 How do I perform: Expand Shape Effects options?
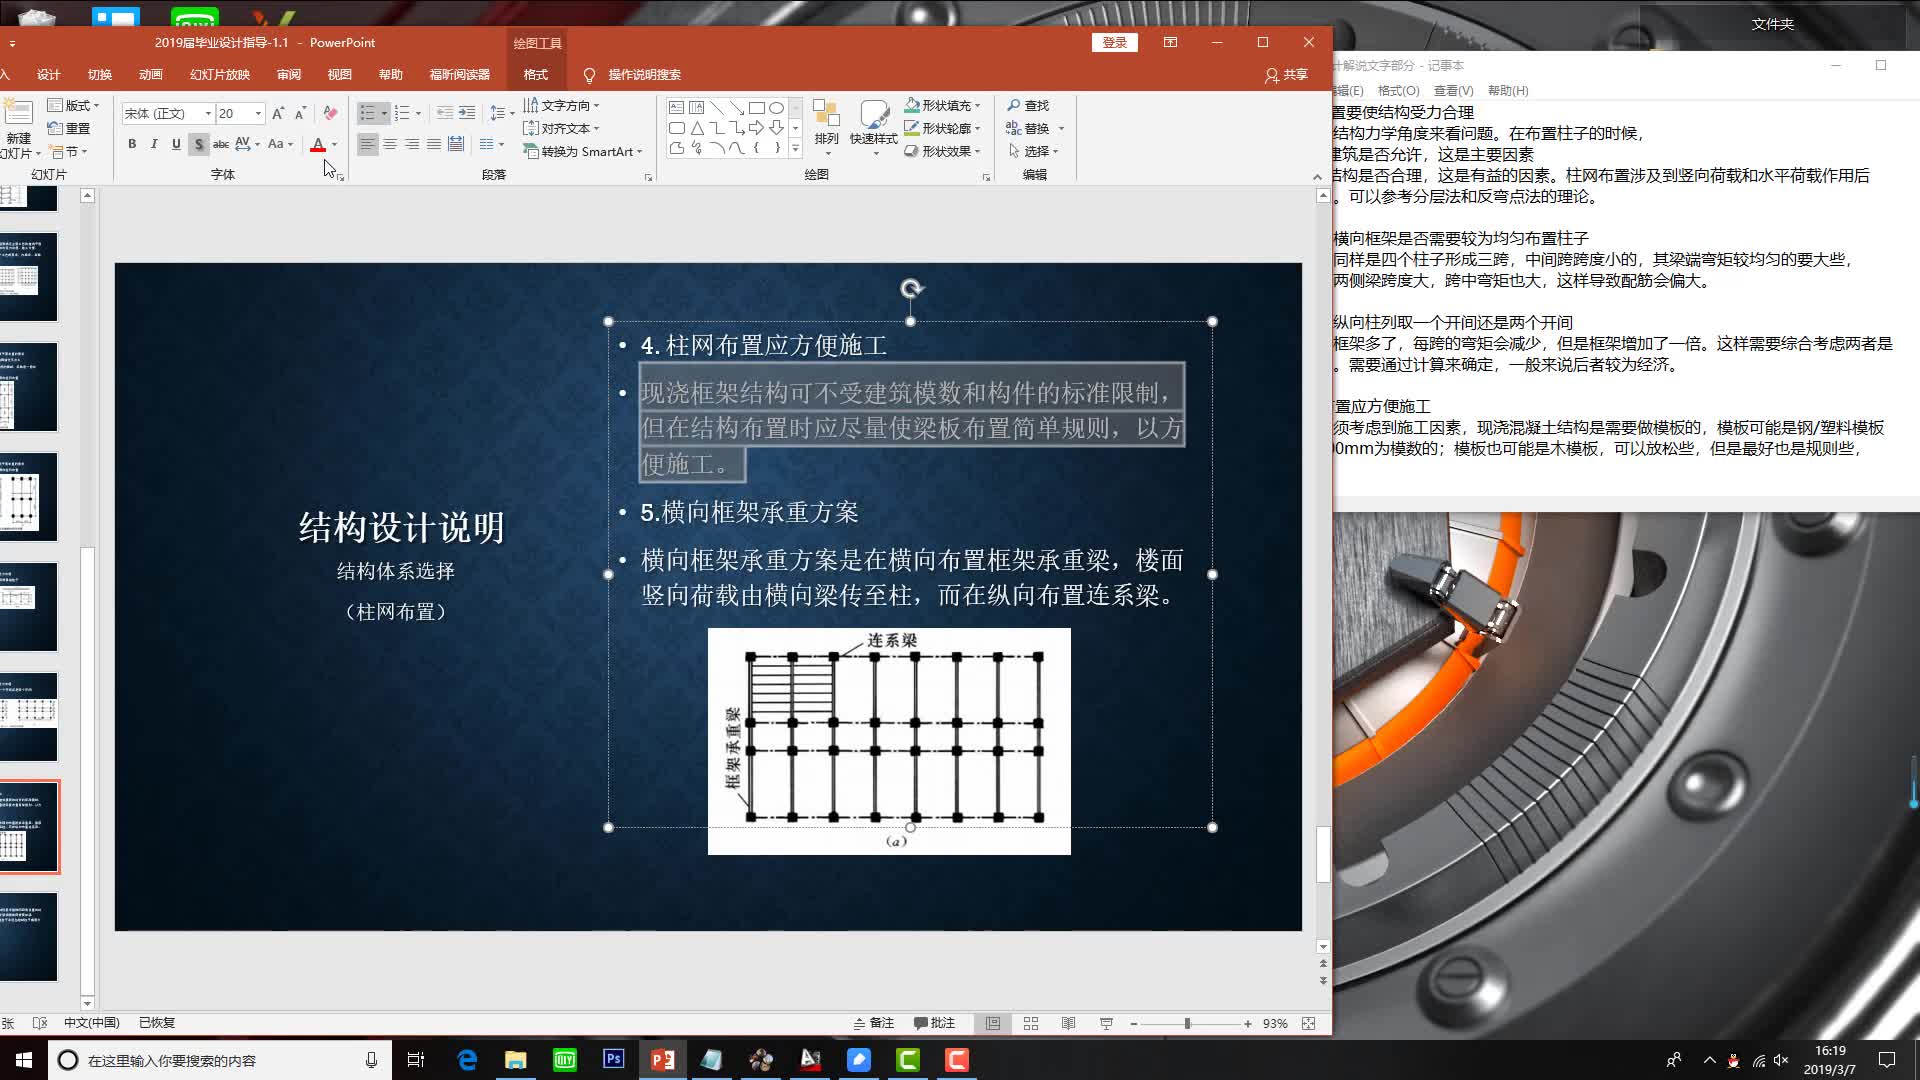pyautogui.click(x=978, y=151)
